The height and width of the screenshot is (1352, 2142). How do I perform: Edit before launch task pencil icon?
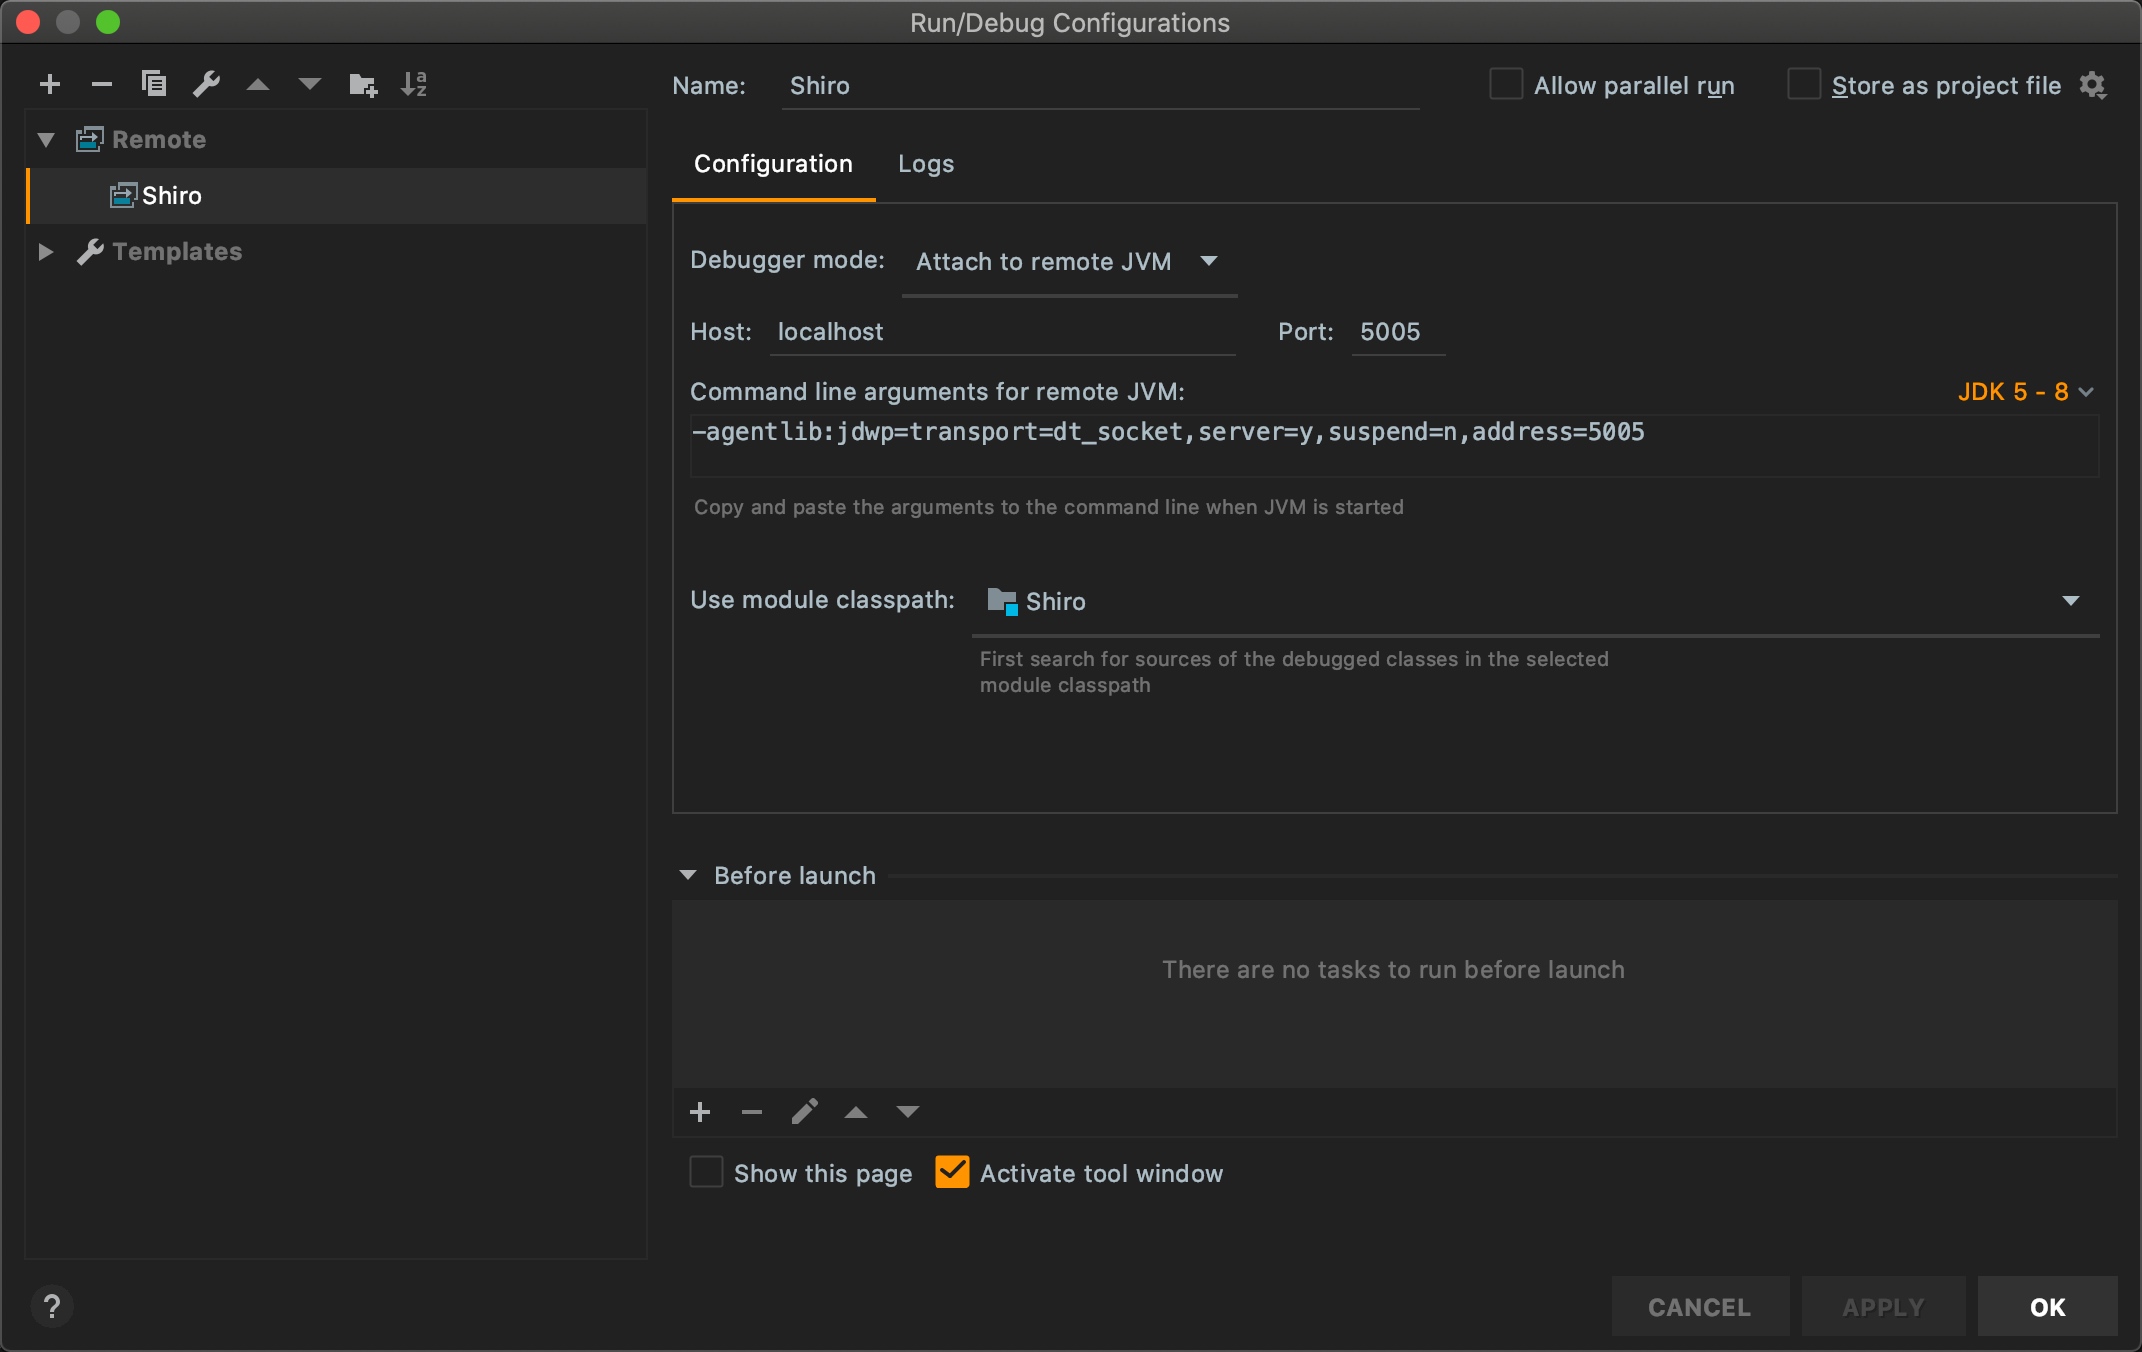tap(804, 1112)
